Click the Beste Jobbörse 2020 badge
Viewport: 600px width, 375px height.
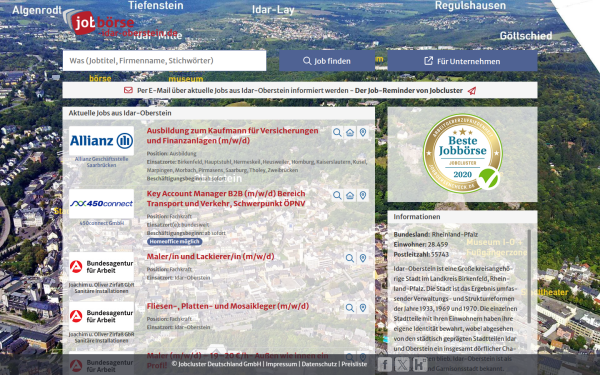click(462, 153)
